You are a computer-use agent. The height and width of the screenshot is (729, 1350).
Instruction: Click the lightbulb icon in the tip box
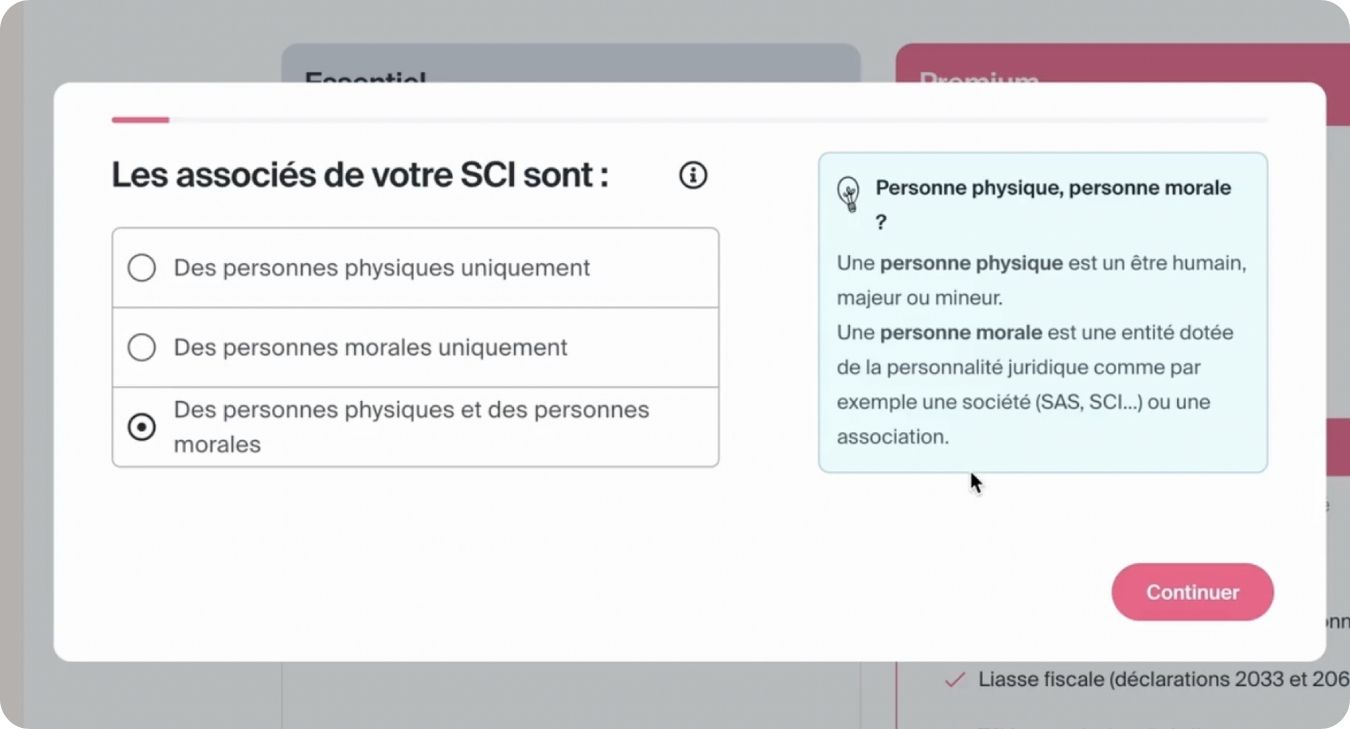point(848,193)
